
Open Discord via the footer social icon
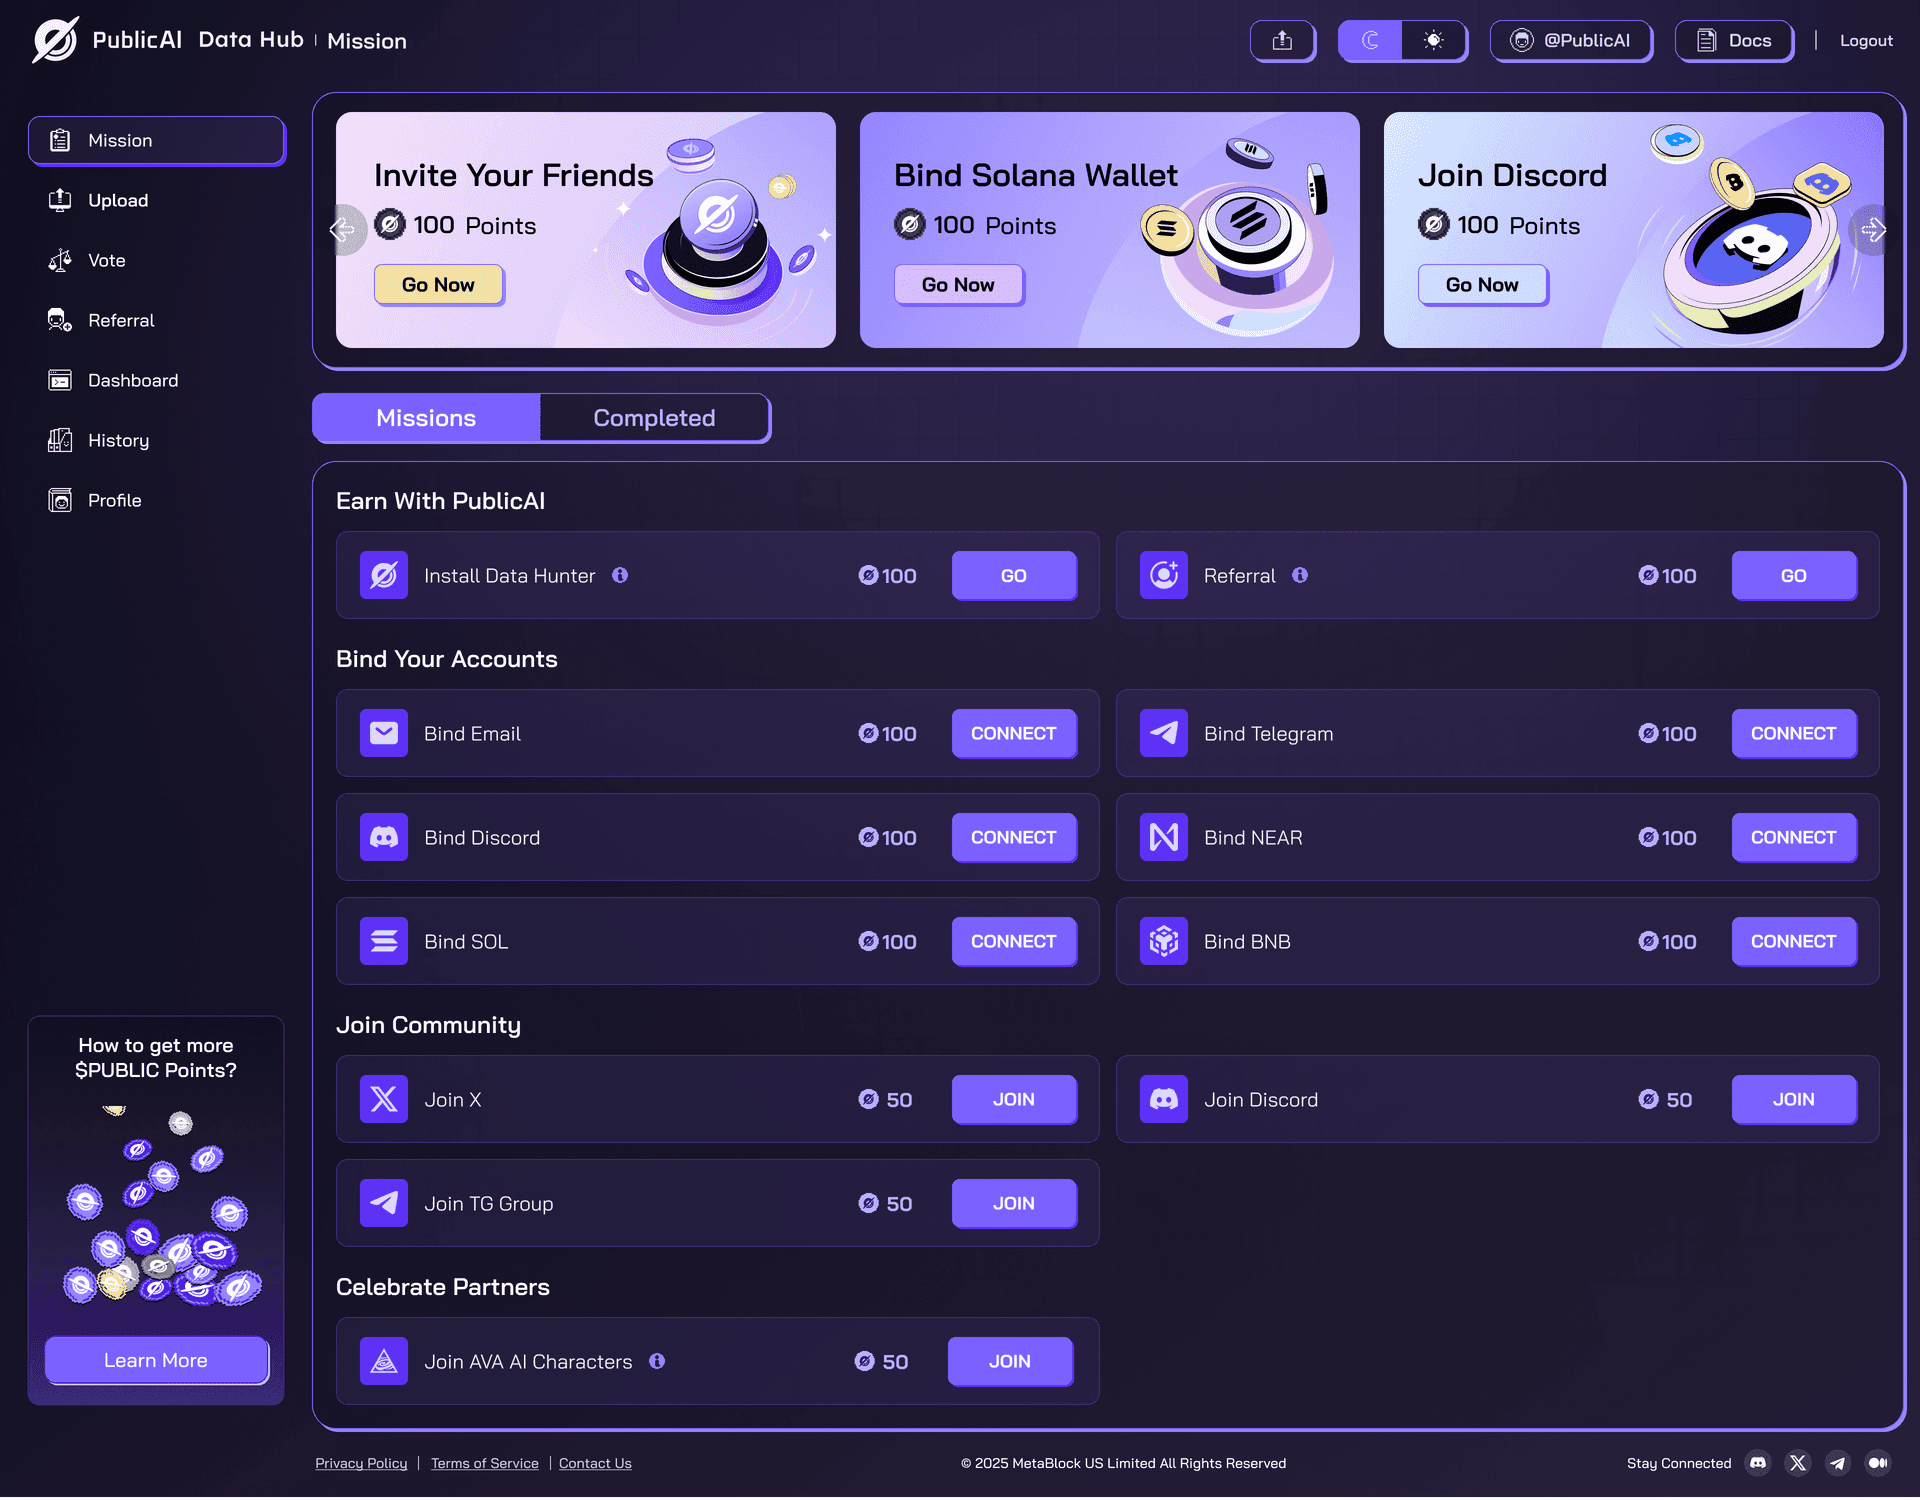(1758, 1463)
